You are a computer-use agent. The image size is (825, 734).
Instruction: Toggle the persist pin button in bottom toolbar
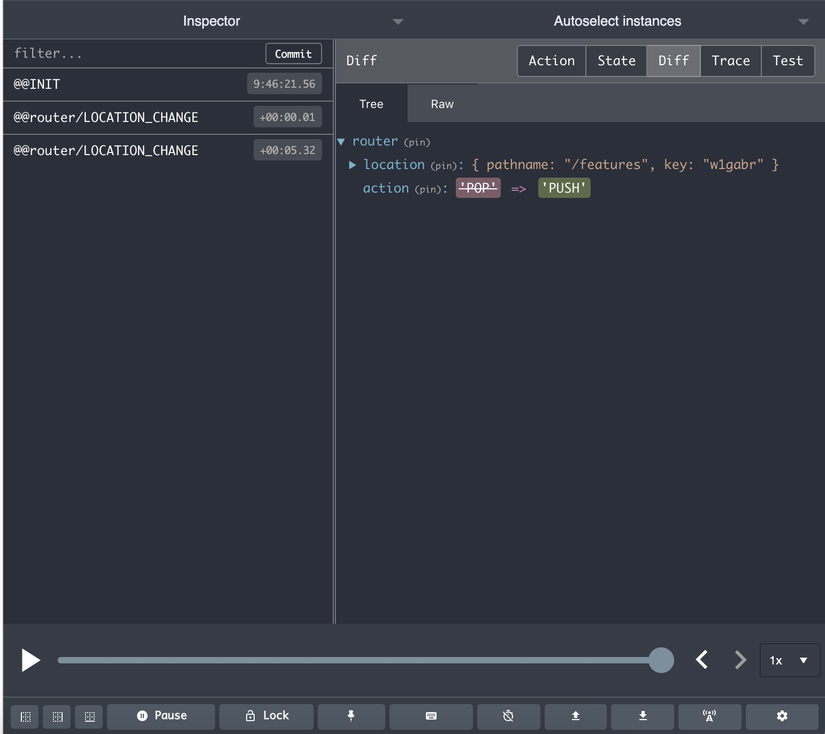click(351, 716)
